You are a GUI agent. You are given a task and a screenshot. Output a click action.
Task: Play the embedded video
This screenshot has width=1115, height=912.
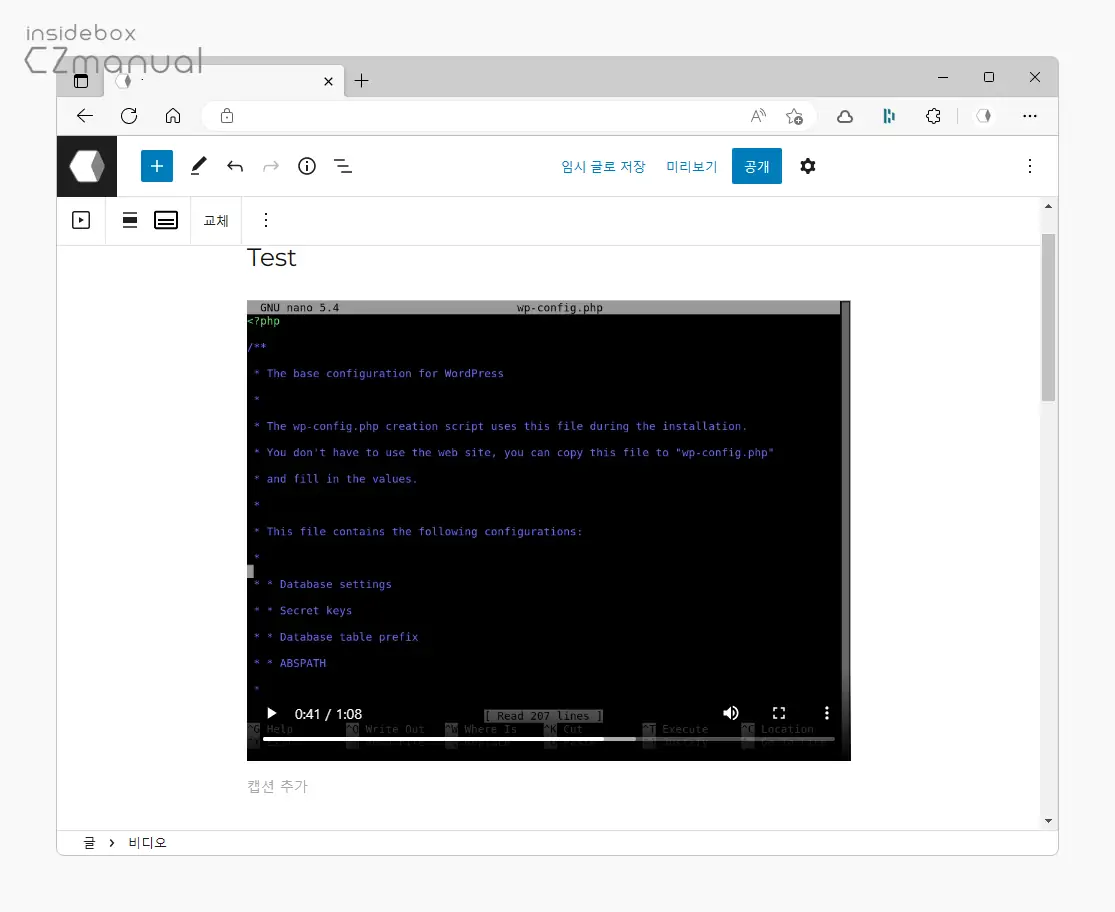(272, 713)
